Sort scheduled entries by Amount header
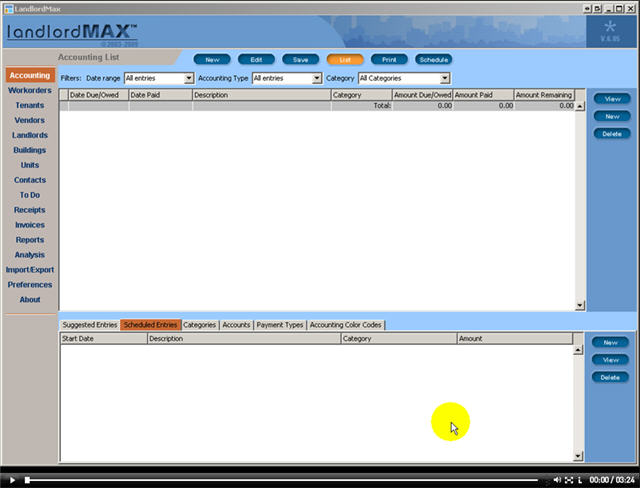640x488 pixels. point(515,339)
